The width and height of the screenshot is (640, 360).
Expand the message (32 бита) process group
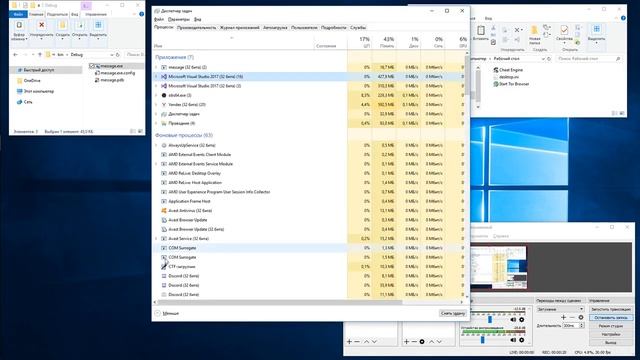[156, 67]
